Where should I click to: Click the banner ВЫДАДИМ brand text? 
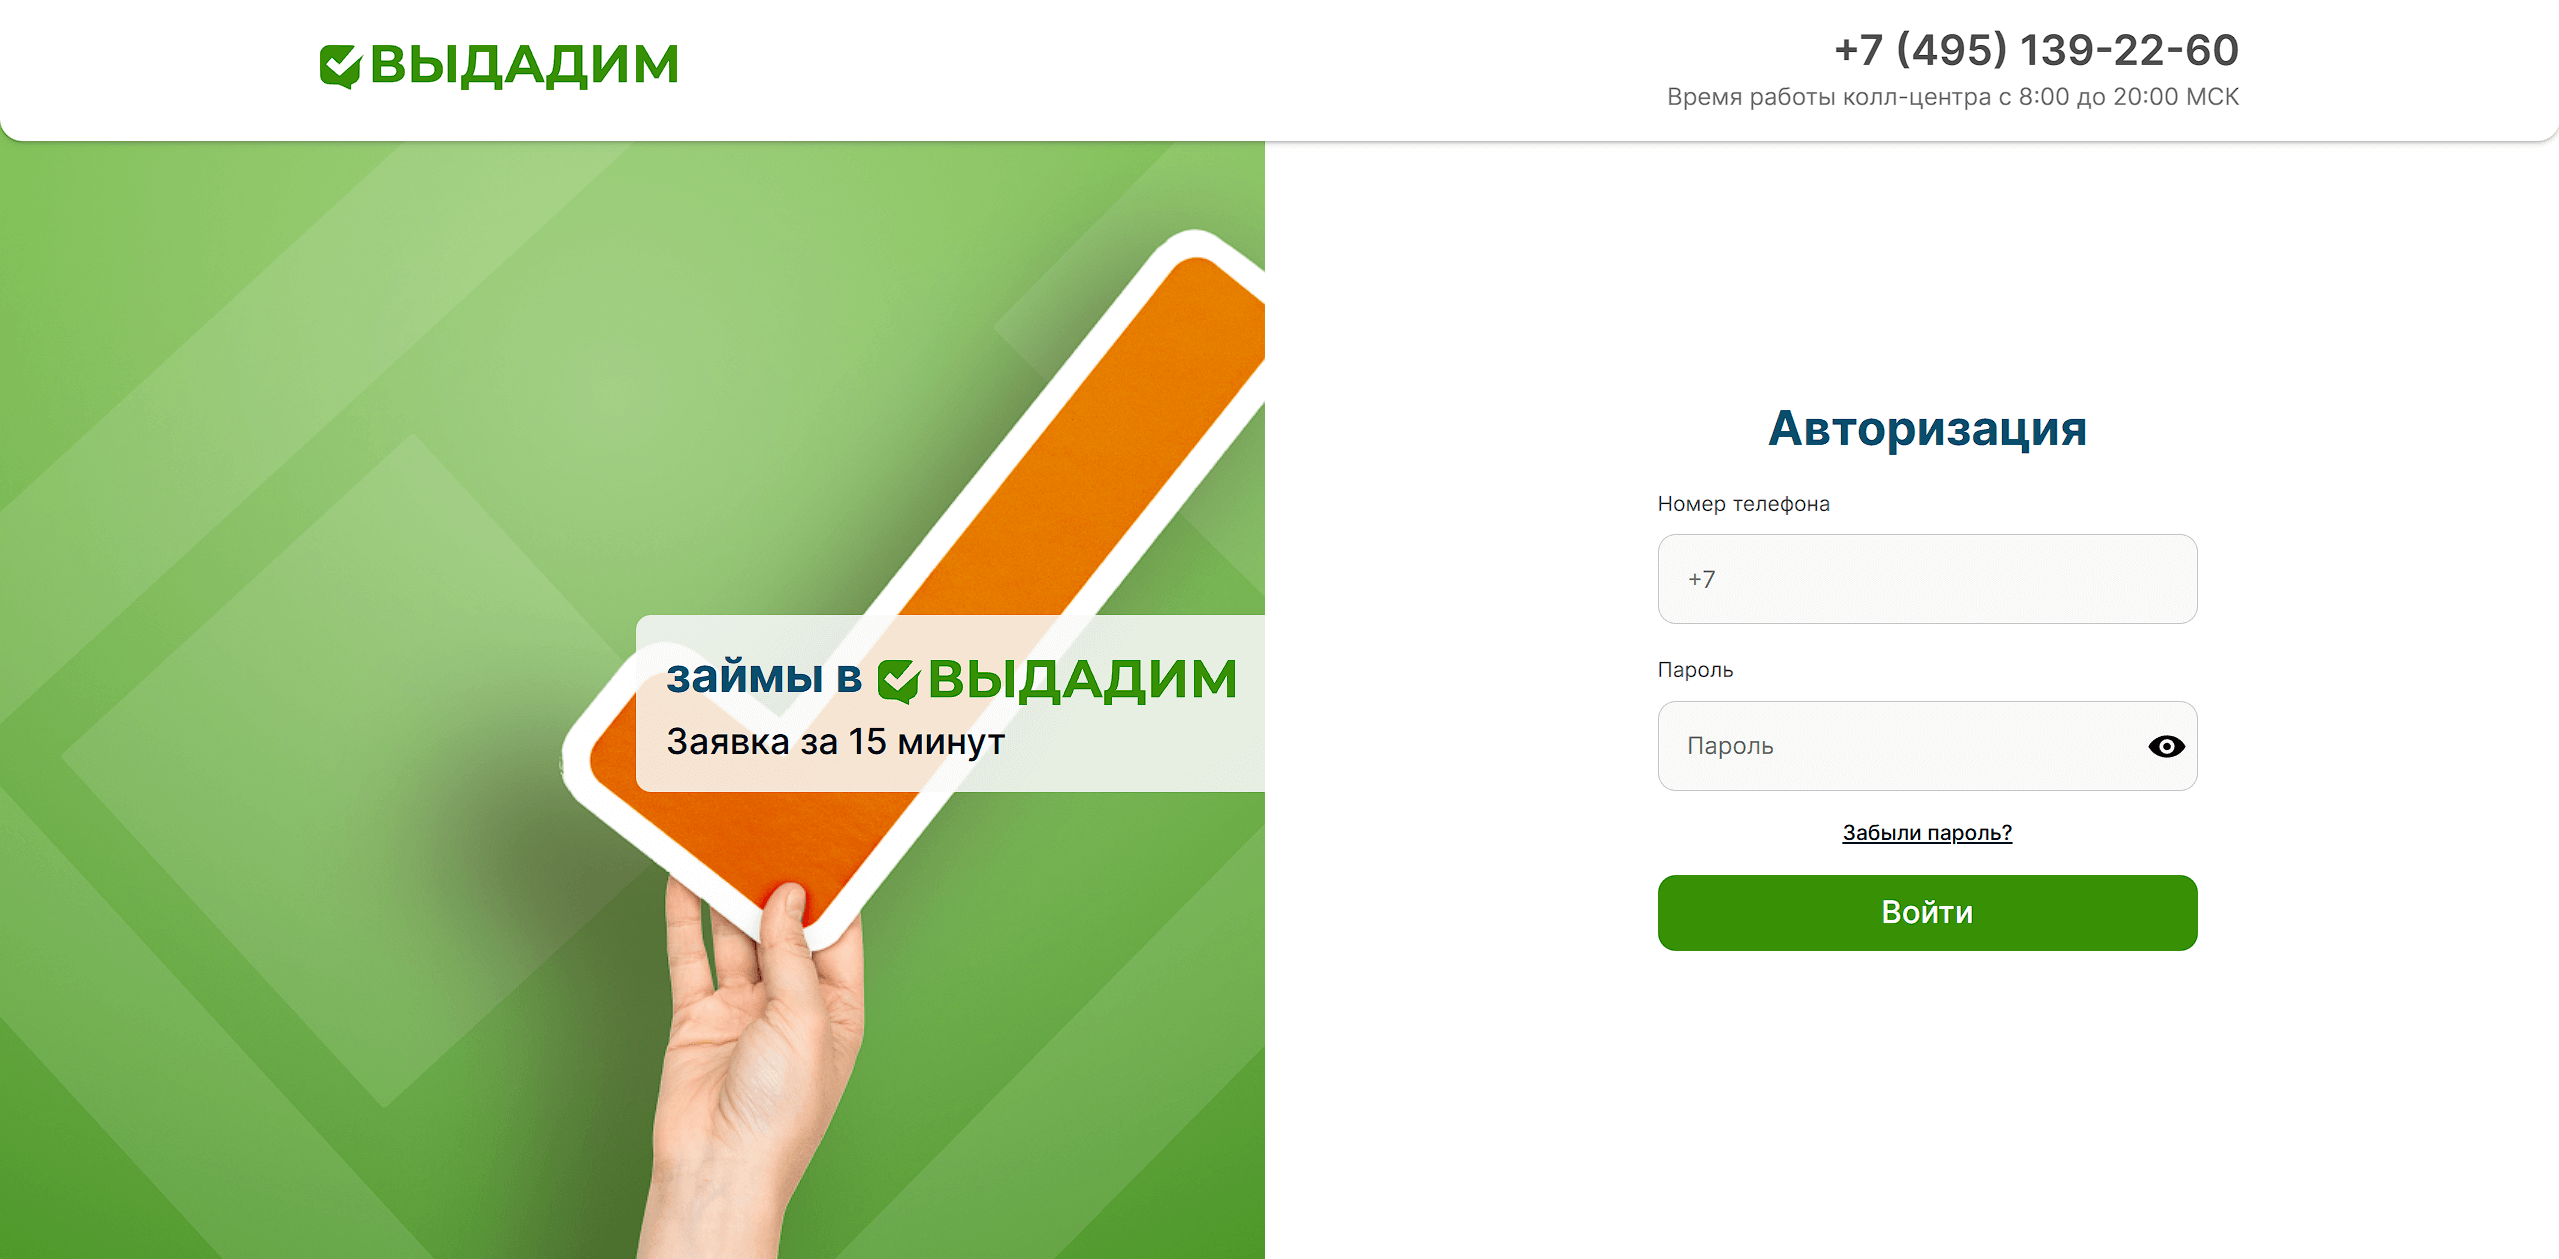(1082, 680)
